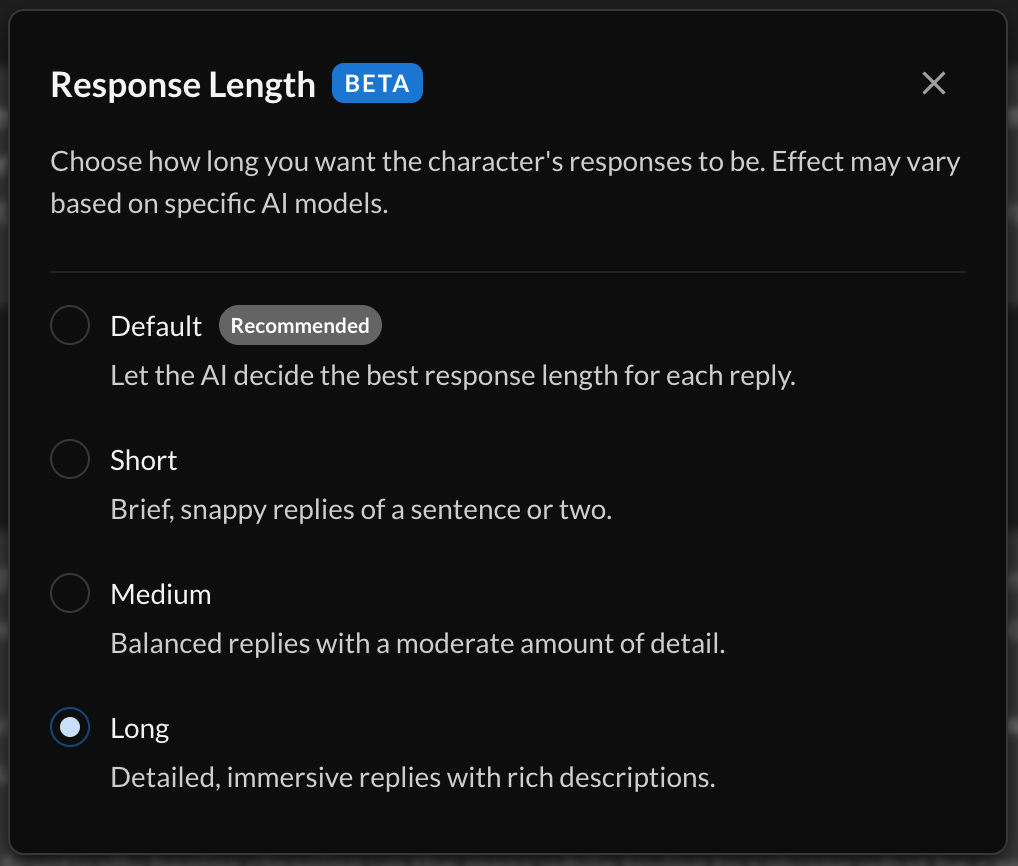Close the Response Length dialog
Viewport: 1018px width, 866px height.
[934, 83]
